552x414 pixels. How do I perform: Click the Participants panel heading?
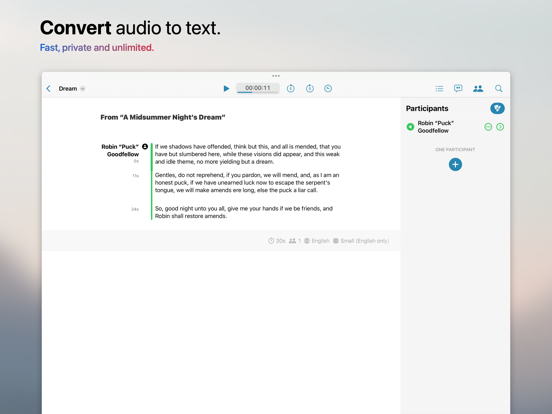tap(427, 108)
